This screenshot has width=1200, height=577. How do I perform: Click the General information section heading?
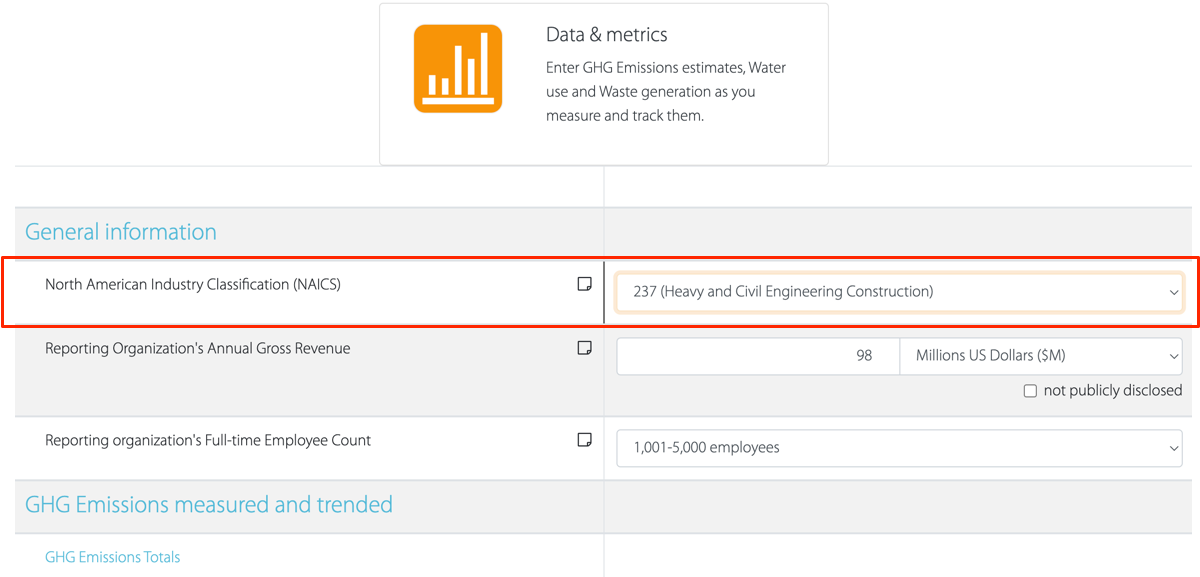pyautogui.click(x=120, y=232)
